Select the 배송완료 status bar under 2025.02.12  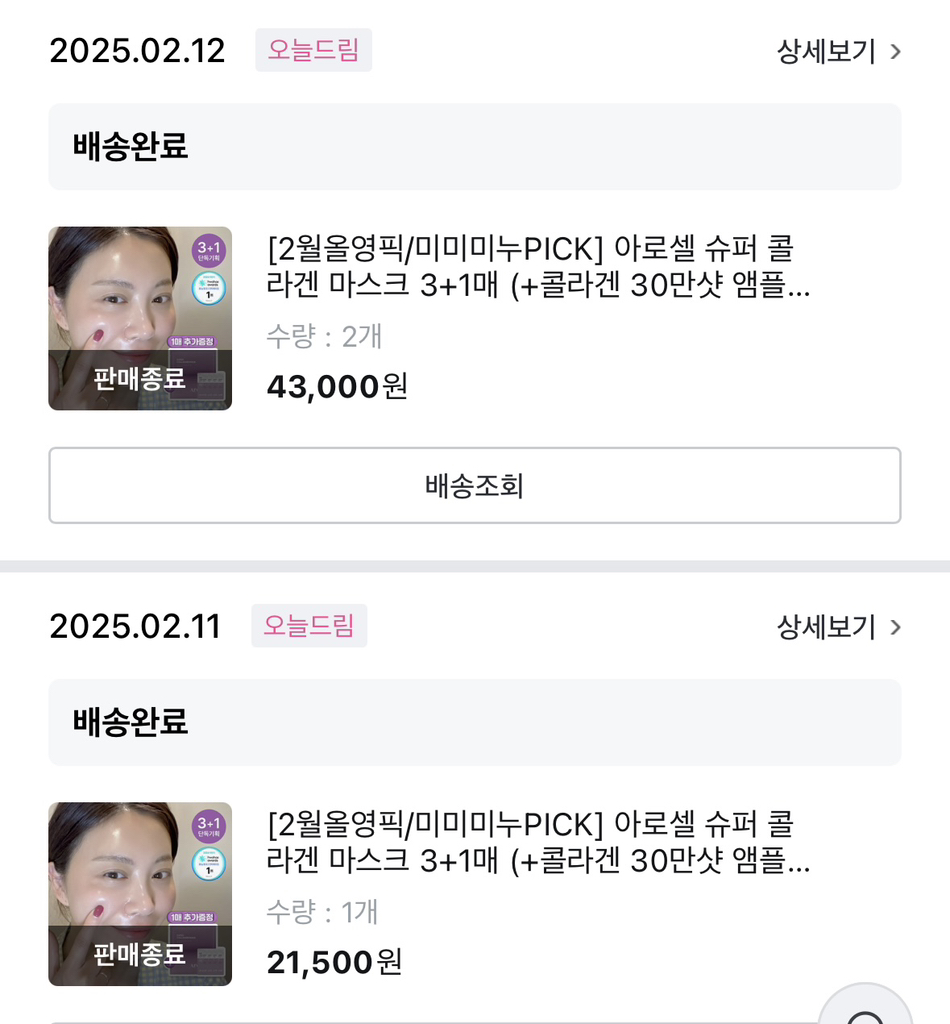click(x=475, y=146)
